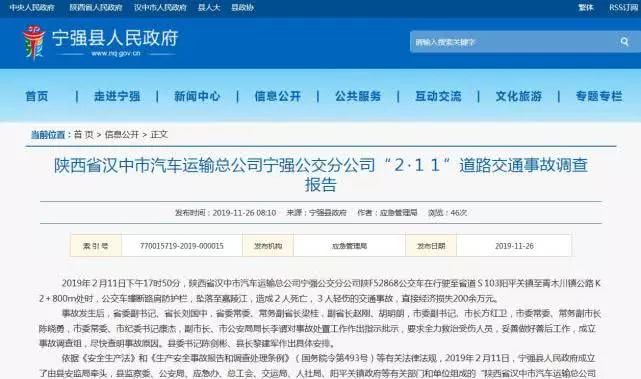Open the 陕西省人民政府 top link
Viewport: 641px width, 379px height.
(96, 7)
